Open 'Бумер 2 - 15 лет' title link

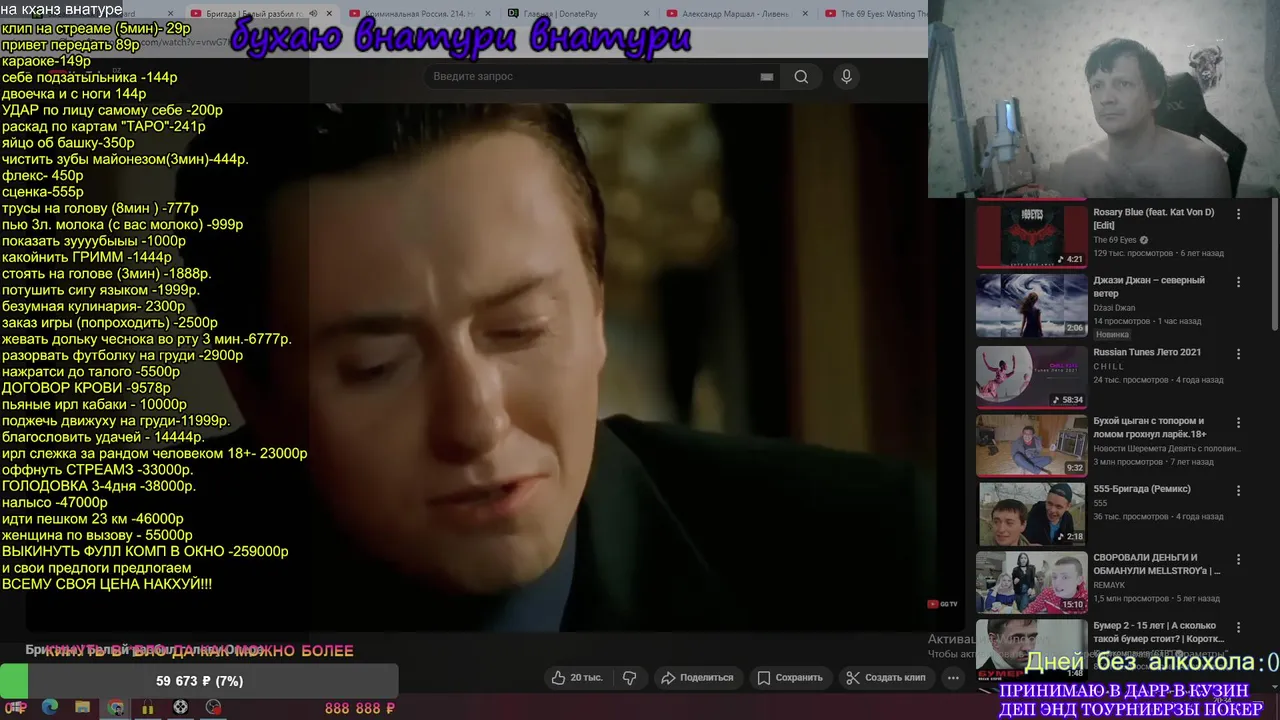[1158, 632]
